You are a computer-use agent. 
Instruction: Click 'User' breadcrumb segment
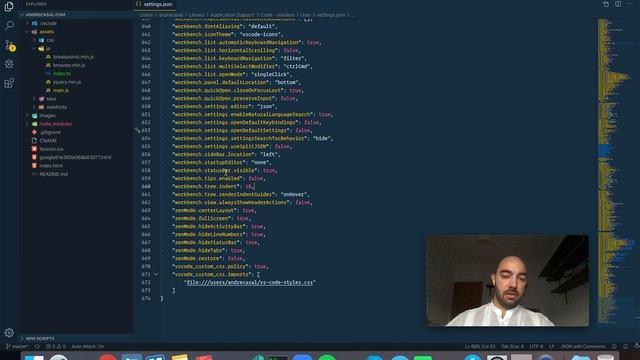tap(306, 15)
